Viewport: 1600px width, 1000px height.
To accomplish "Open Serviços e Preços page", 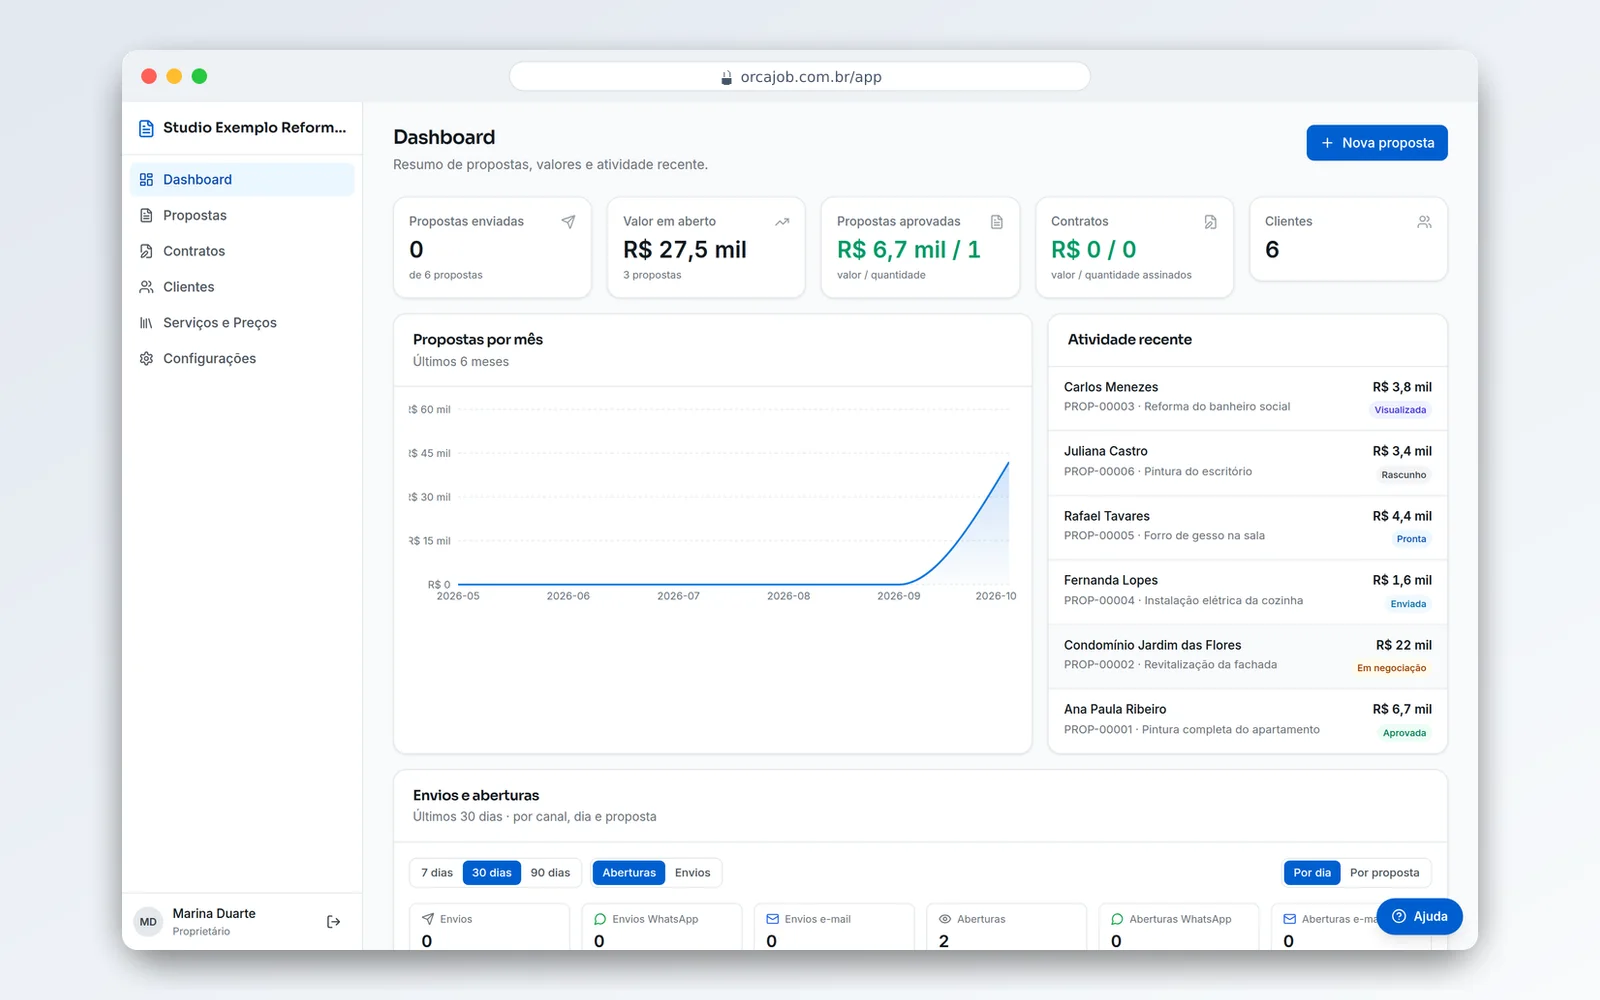I will [x=242, y=323].
